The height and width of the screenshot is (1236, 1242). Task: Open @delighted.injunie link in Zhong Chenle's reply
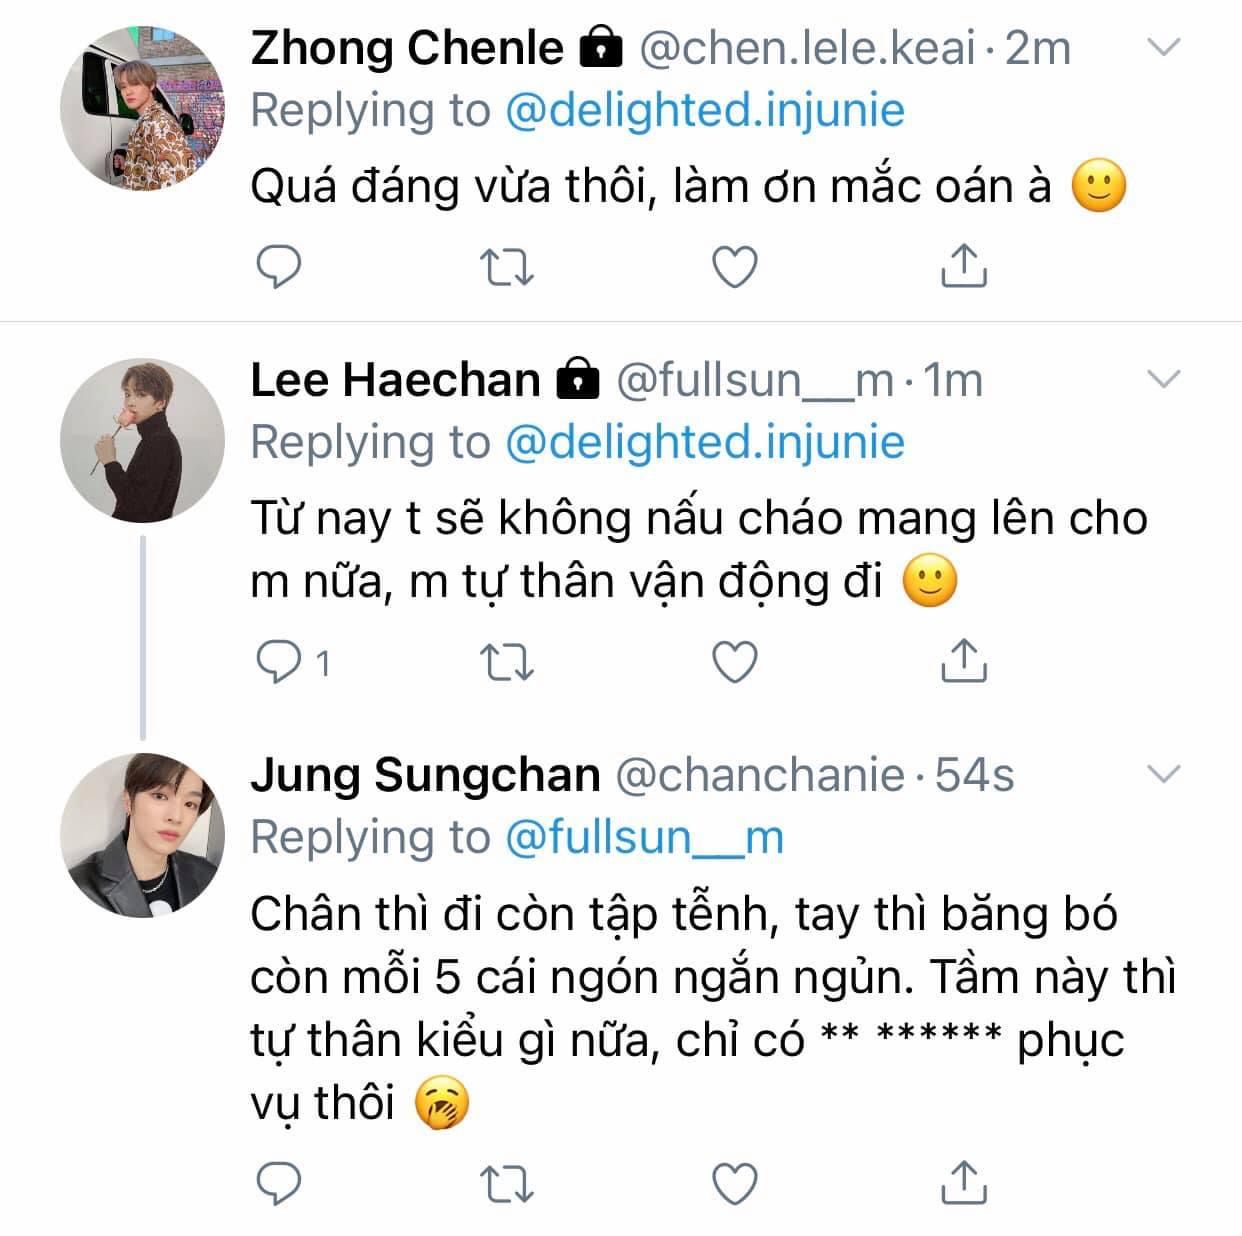[x=704, y=110]
